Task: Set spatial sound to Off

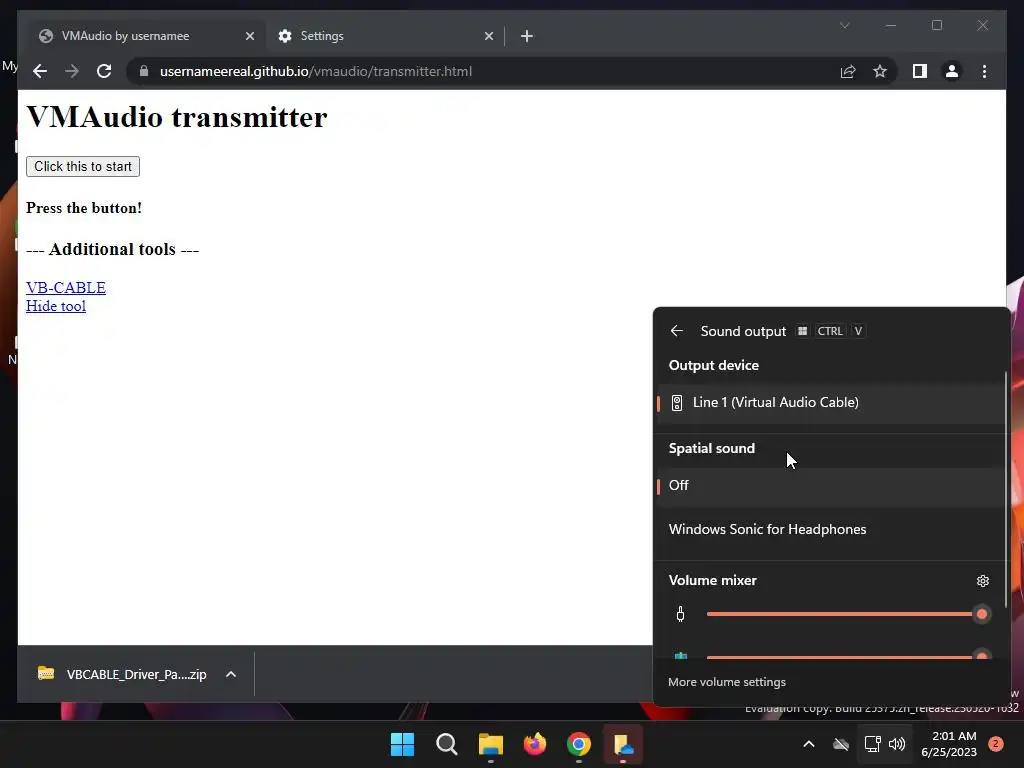Action: [829, 486]
